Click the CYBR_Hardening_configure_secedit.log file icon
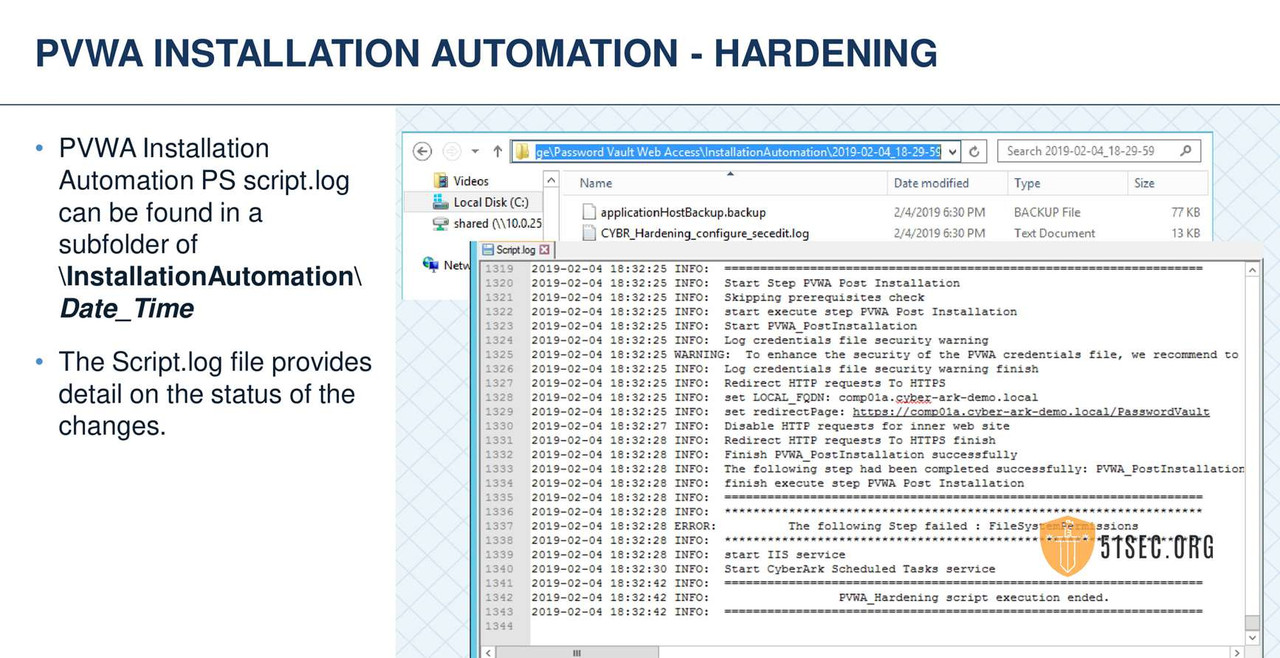The height and width of the screenshot is (658, 1280). [x=589, y=233]
